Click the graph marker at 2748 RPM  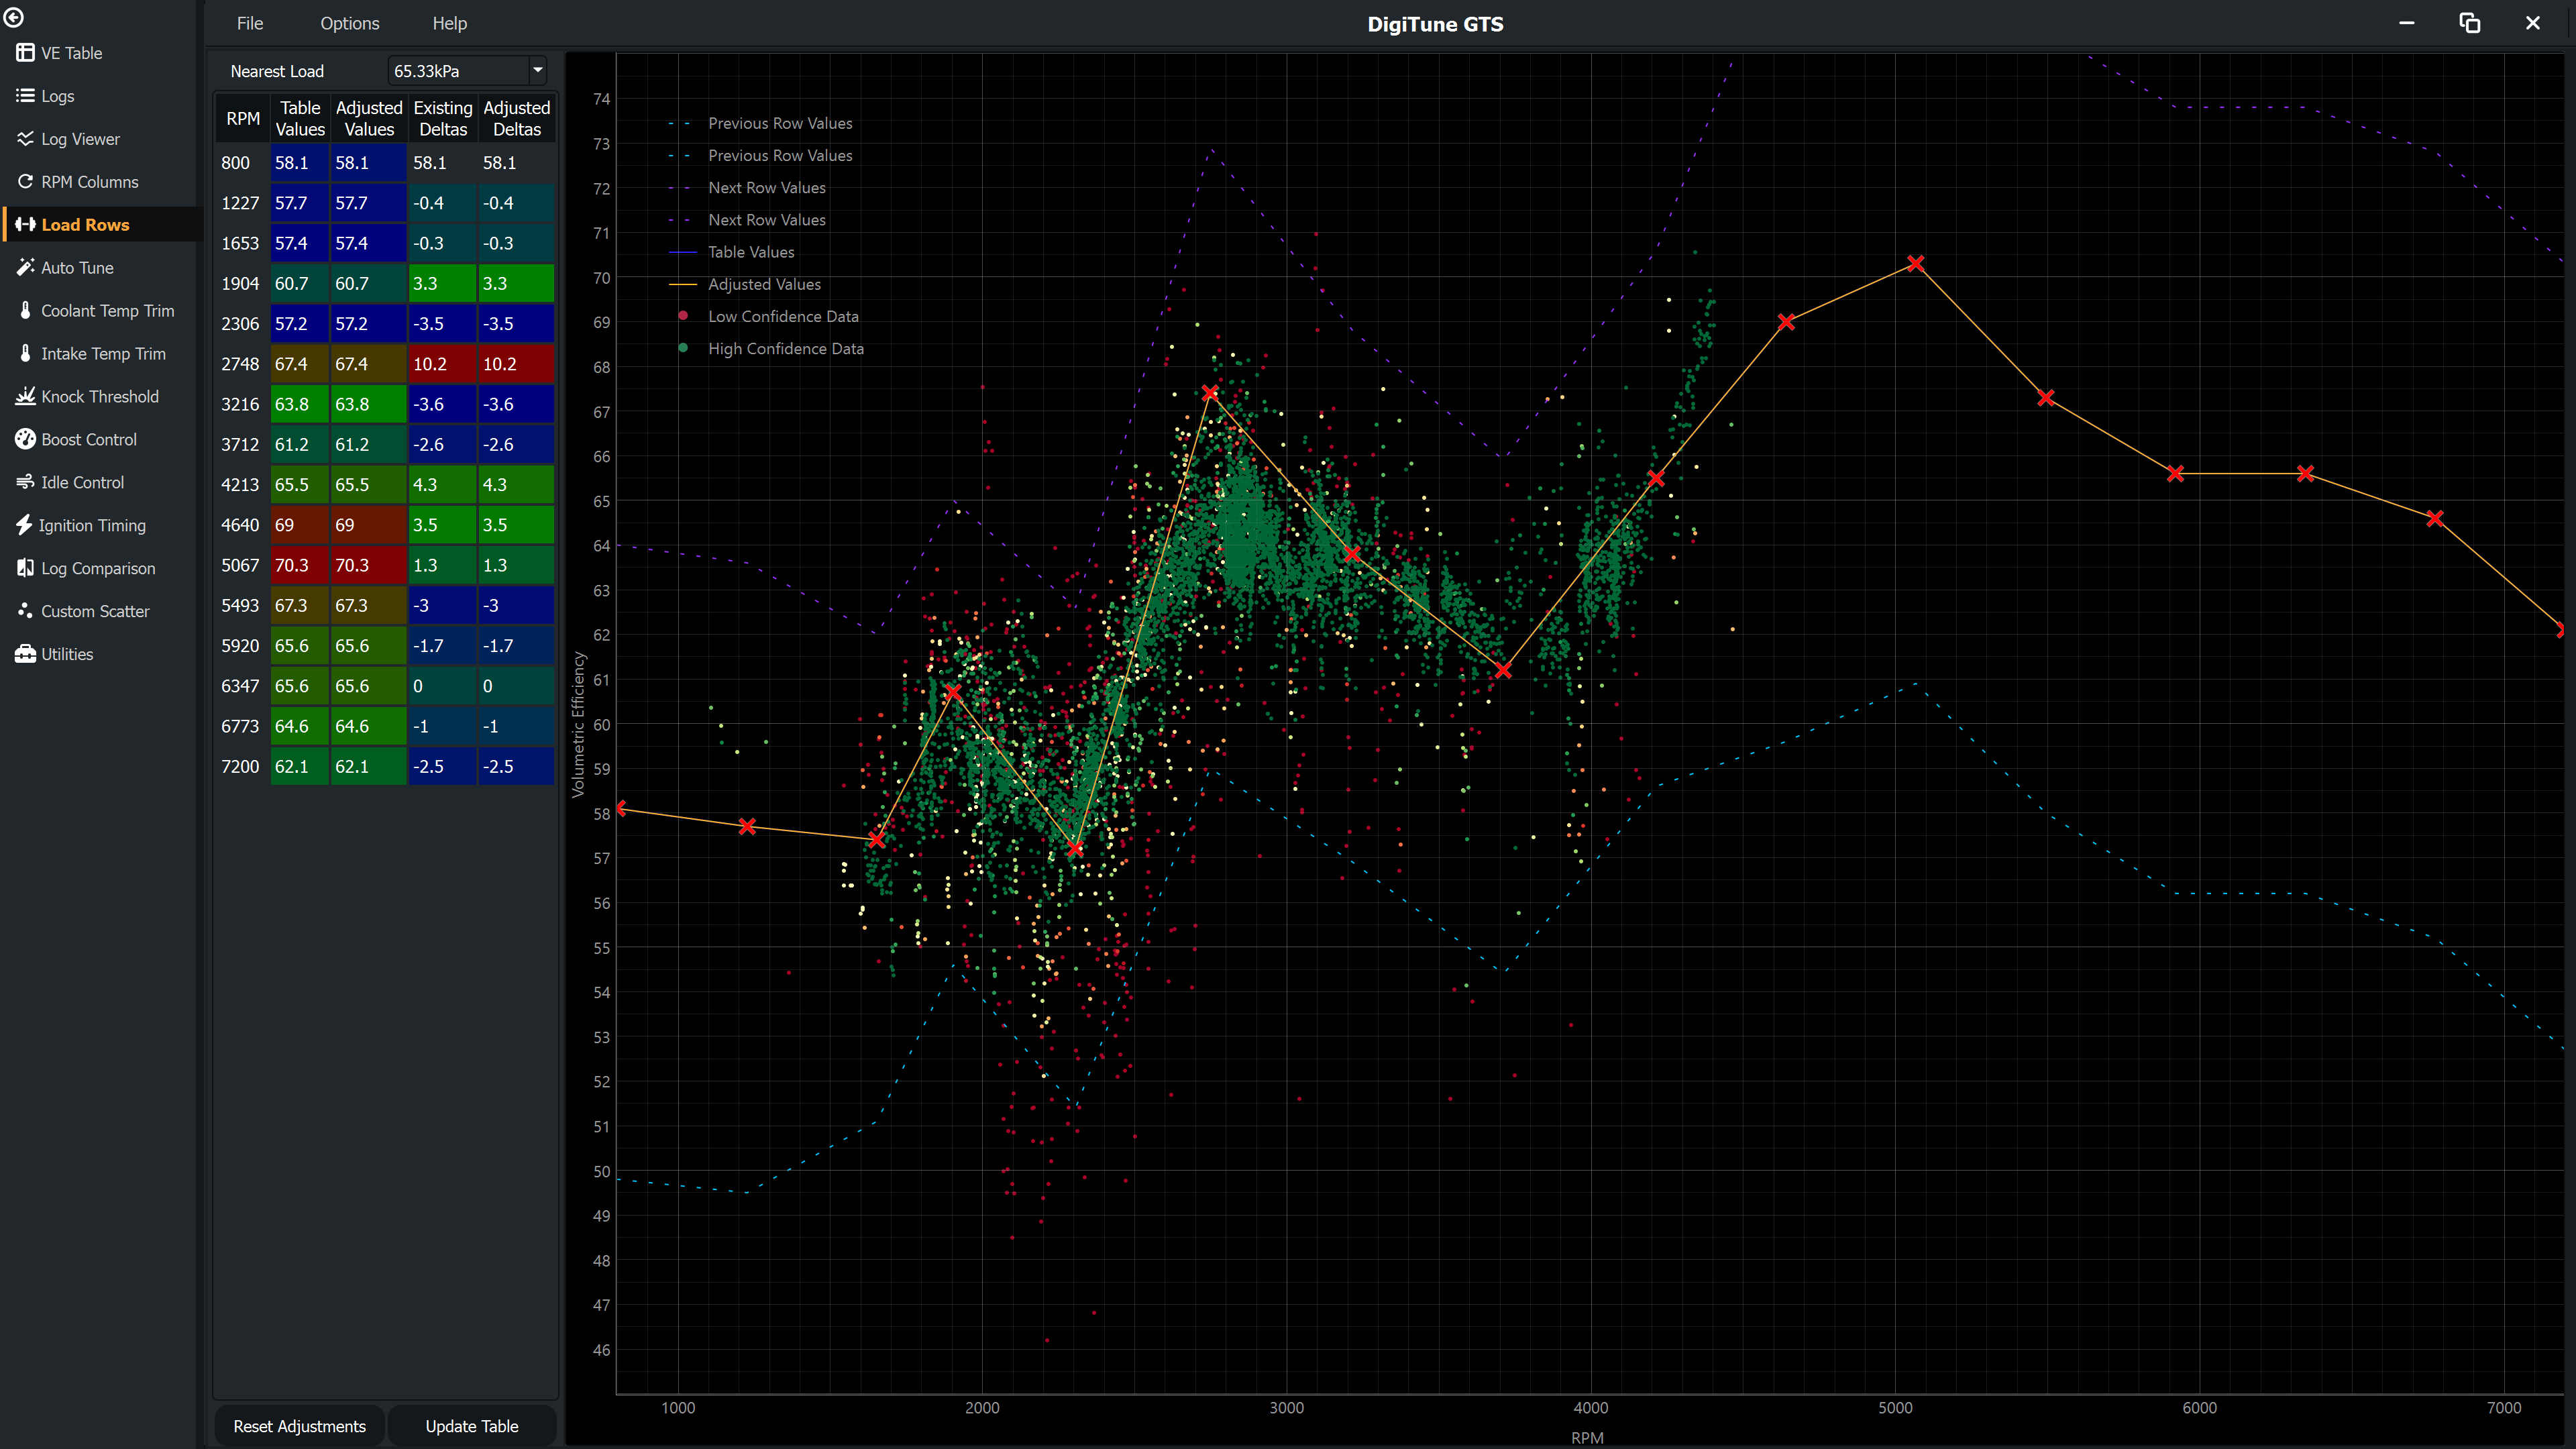pyautogui.click(x=1210, y=393)
